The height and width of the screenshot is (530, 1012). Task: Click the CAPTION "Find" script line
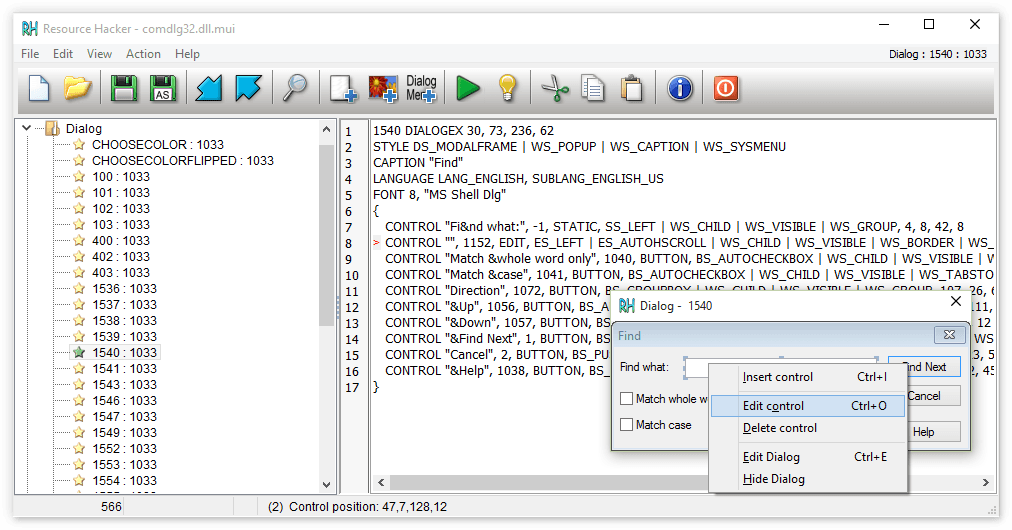(418, 163)
